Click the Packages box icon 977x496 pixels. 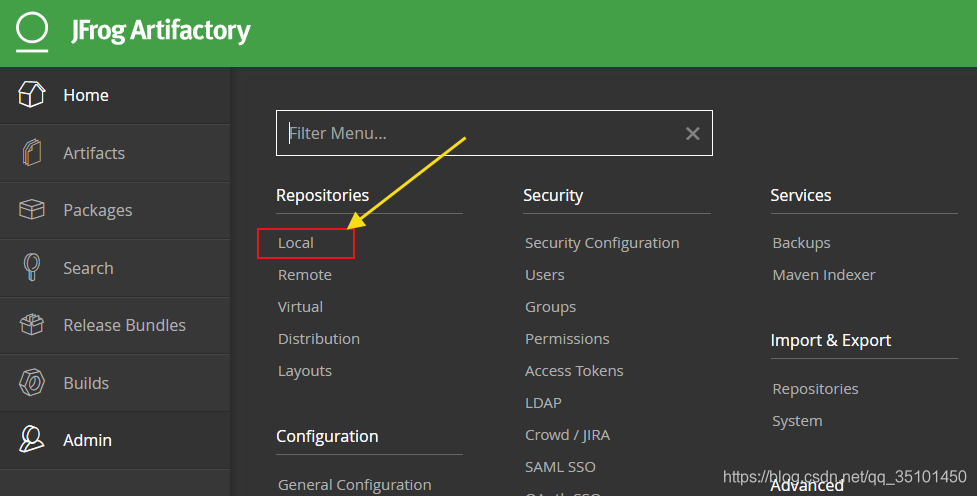coord(32,210)
